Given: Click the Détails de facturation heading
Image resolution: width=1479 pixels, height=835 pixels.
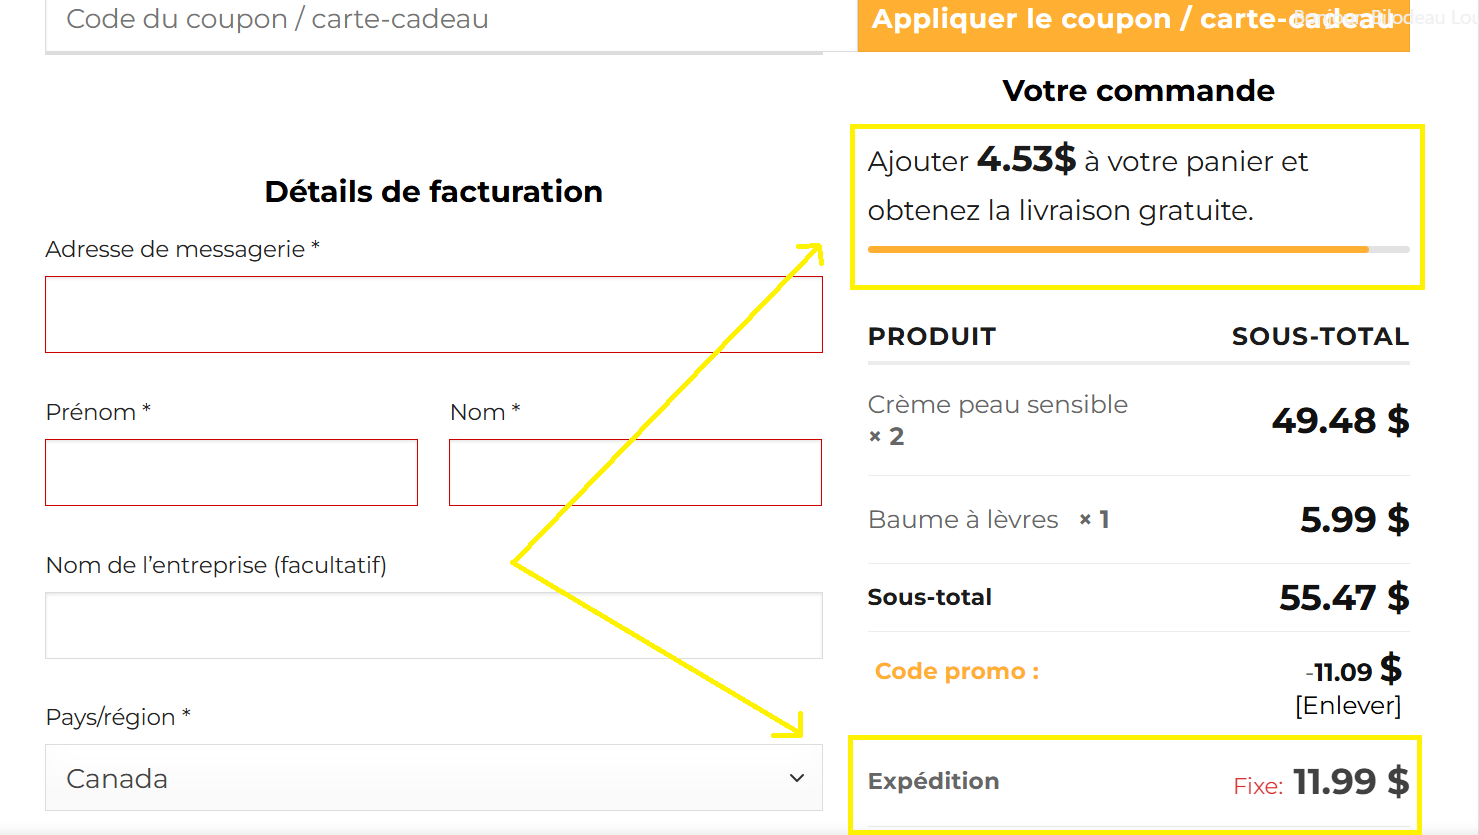Looking at the screenshot, I should tap(433, 191).
